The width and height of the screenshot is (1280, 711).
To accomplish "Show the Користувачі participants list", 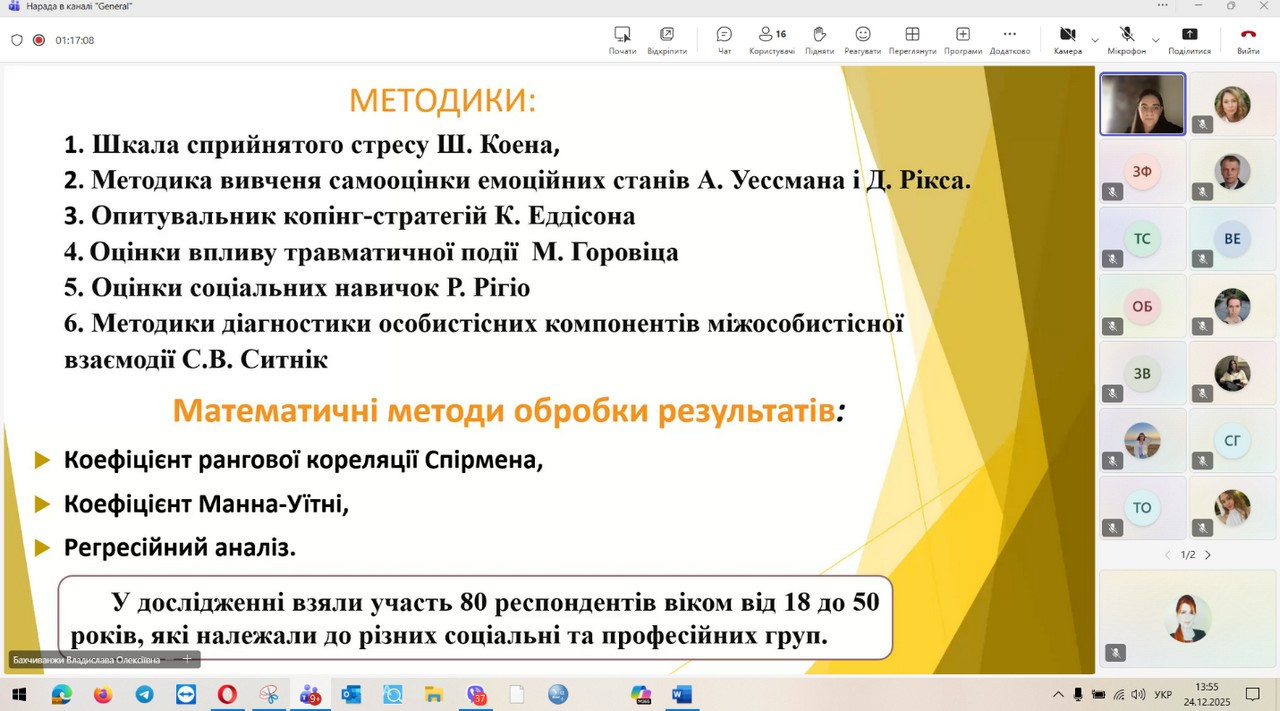I will click(771, 39).
